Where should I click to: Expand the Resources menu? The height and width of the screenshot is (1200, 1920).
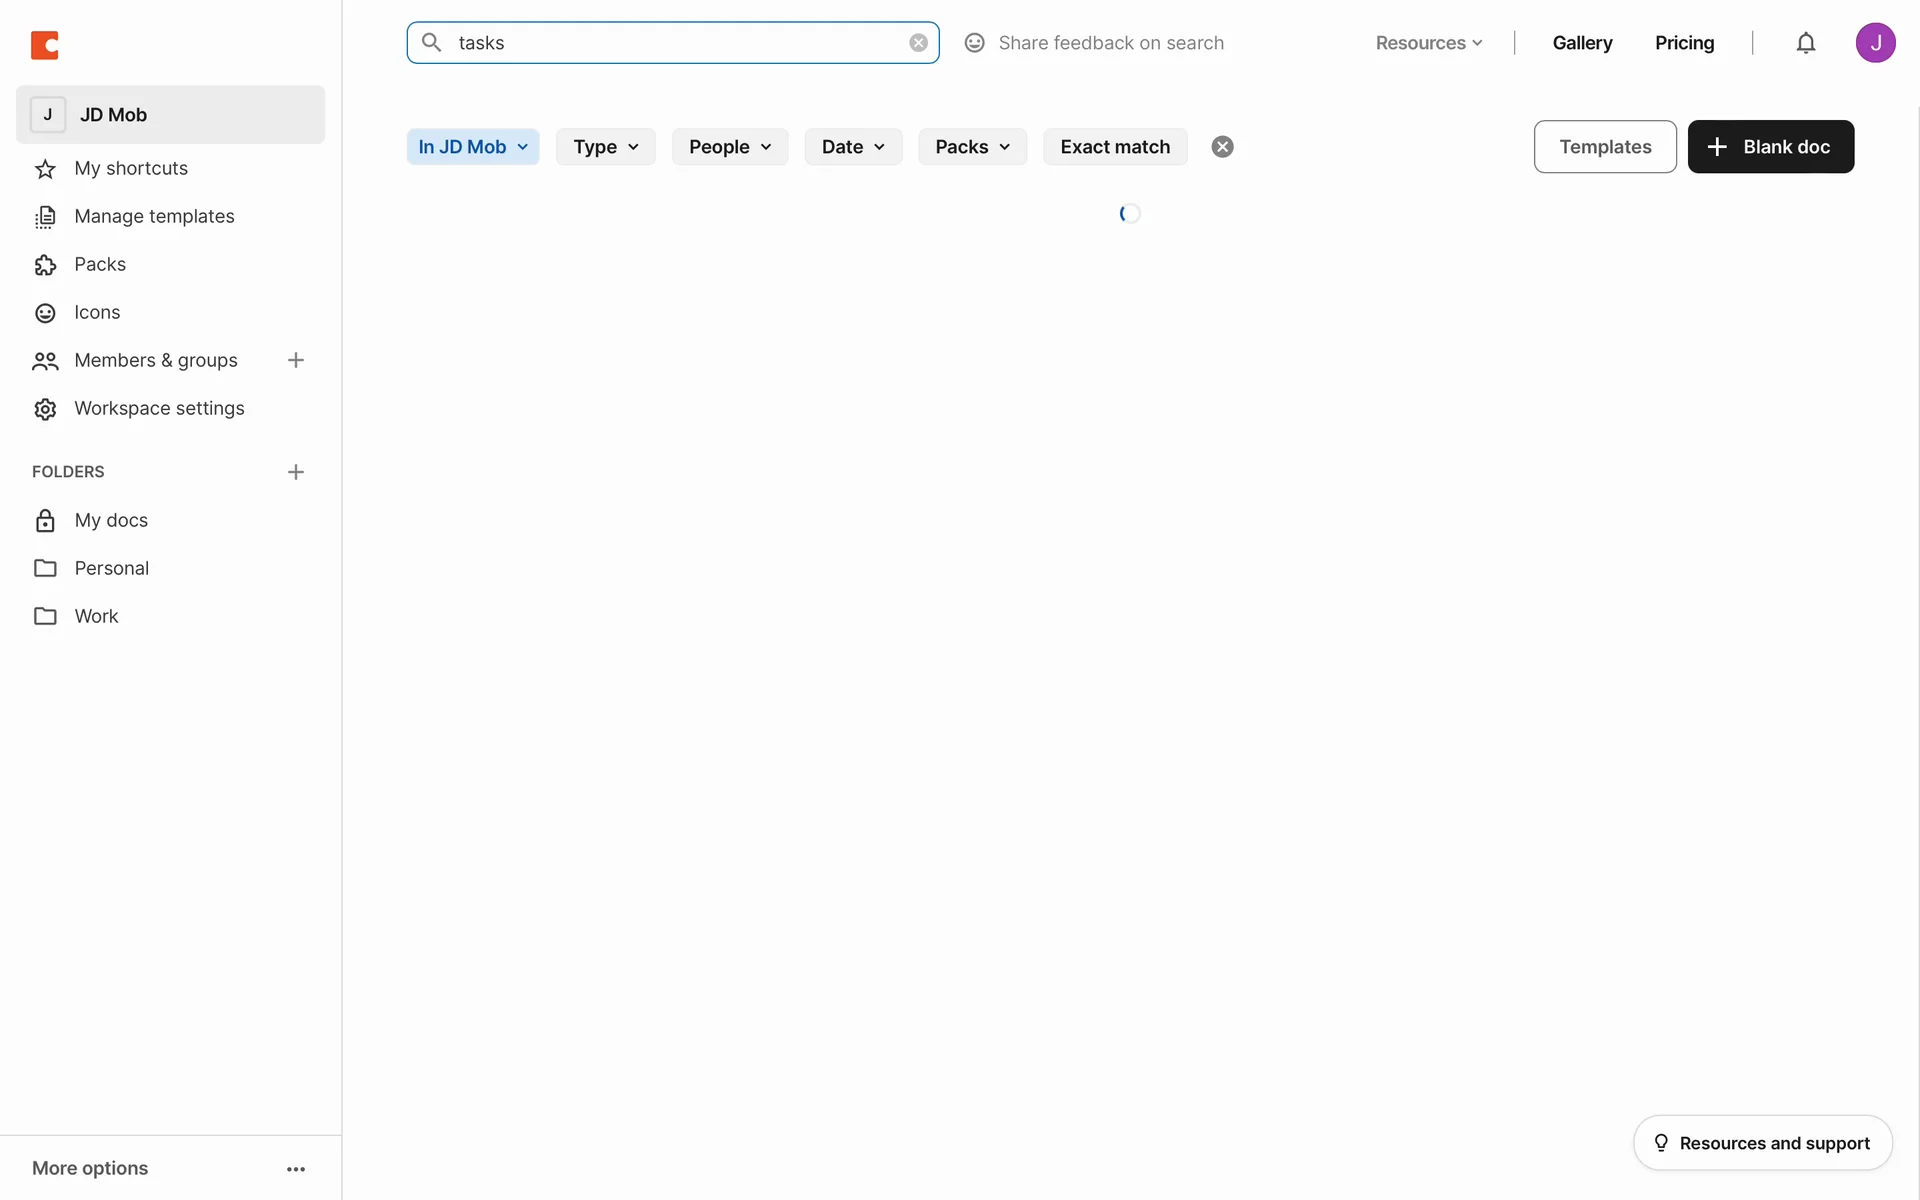(x=1428, y=43)
